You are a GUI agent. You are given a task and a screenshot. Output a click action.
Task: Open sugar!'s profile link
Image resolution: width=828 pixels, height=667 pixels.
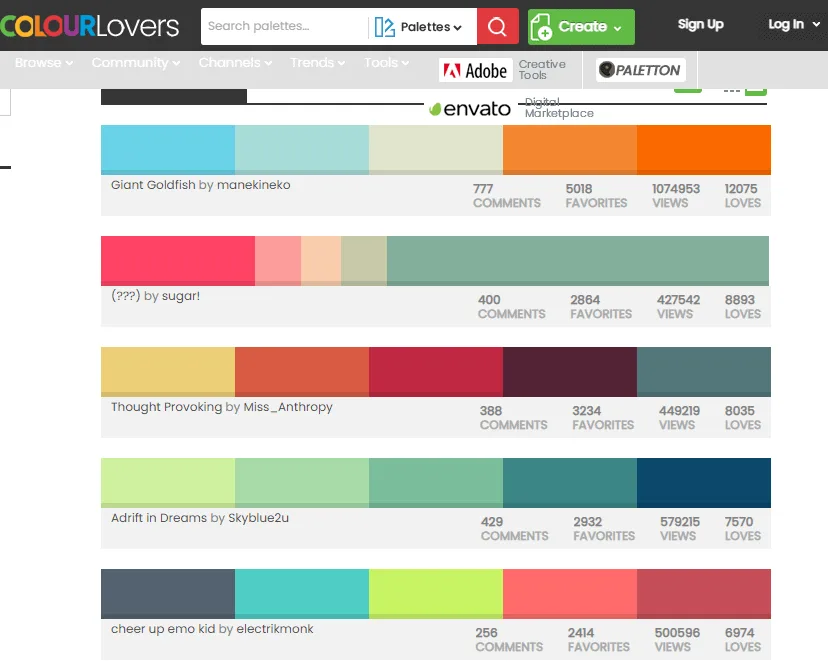tap(181, 296)
